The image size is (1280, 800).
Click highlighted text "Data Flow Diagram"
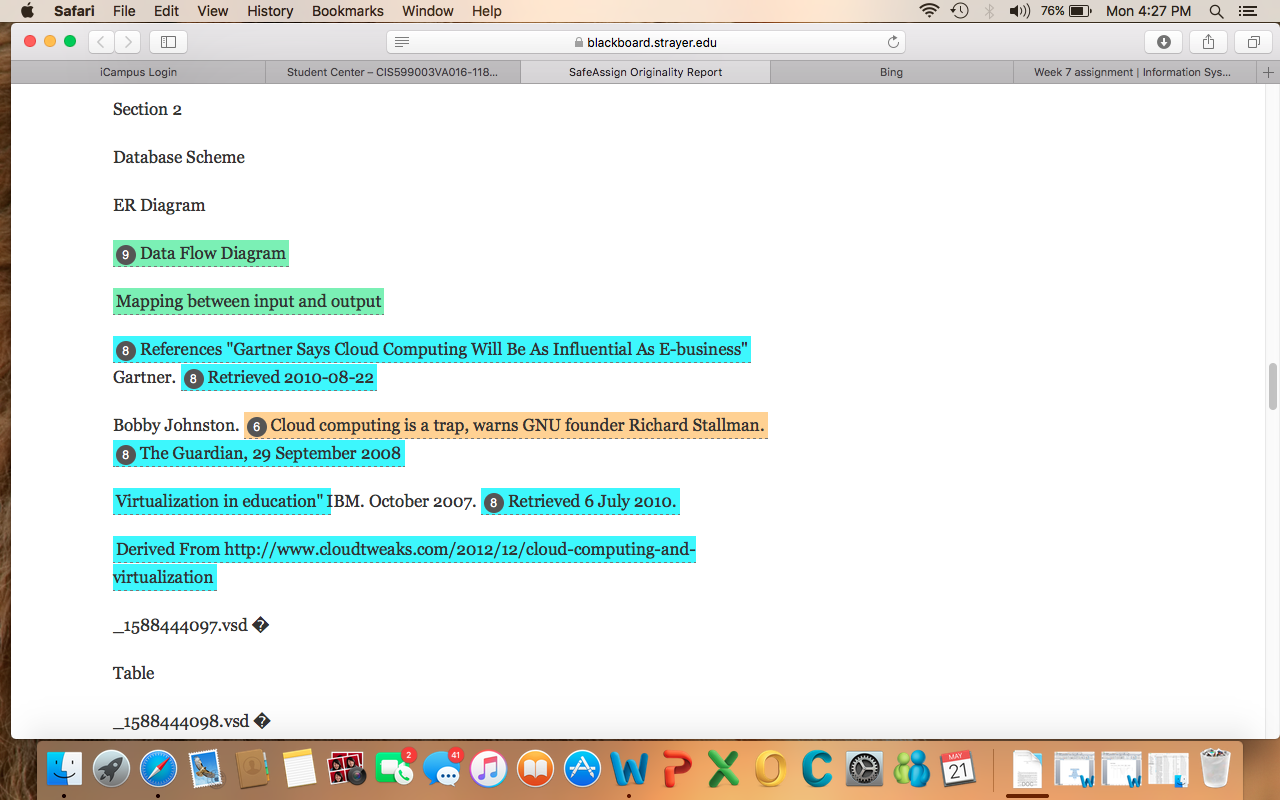[213, 254]
